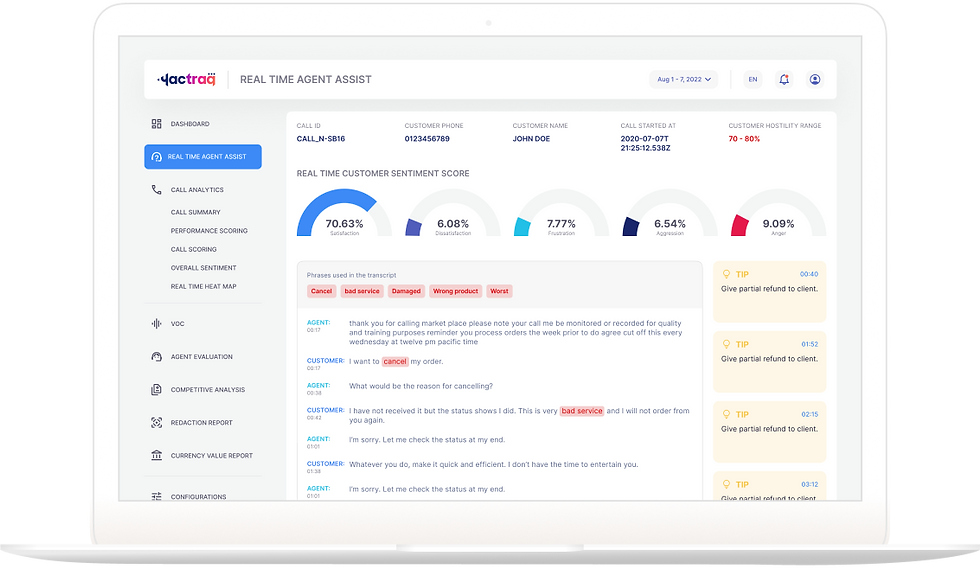Viewport: 980px width, 569px height.
Task: Open the Call Summary submenu item
Action: 196,212
